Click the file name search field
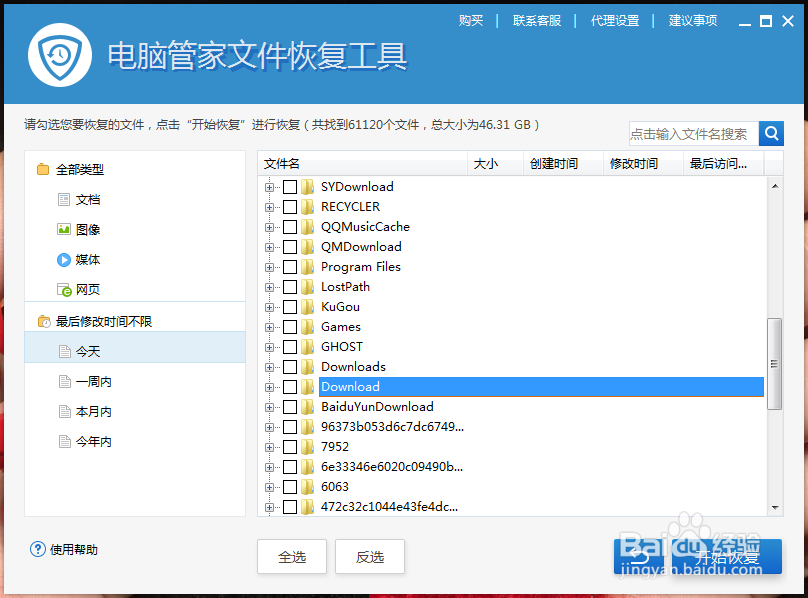This screenshot has height=598, width=808. pos(694,134)
